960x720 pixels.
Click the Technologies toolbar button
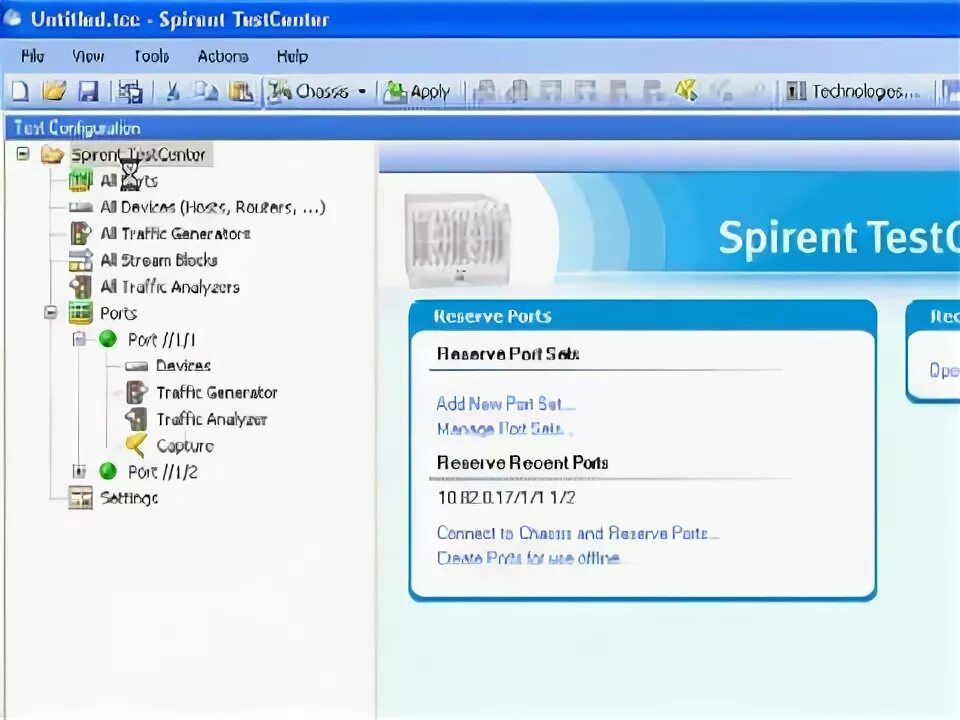[x=852, y=92]
